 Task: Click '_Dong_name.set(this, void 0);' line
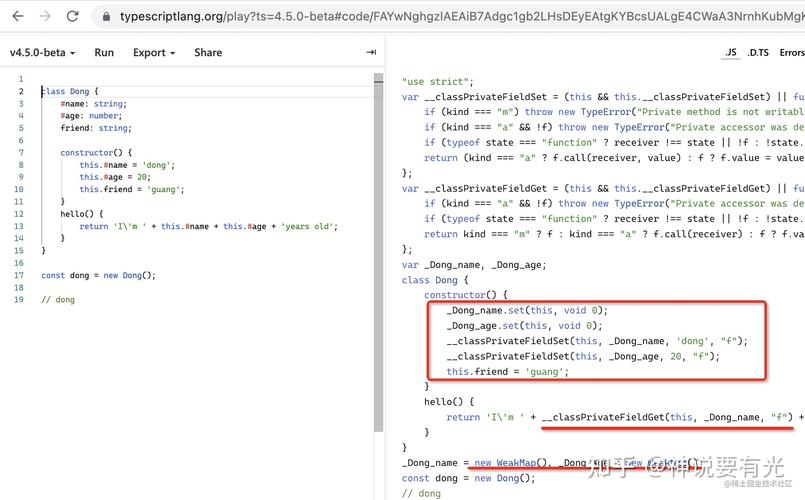(527, 311)
